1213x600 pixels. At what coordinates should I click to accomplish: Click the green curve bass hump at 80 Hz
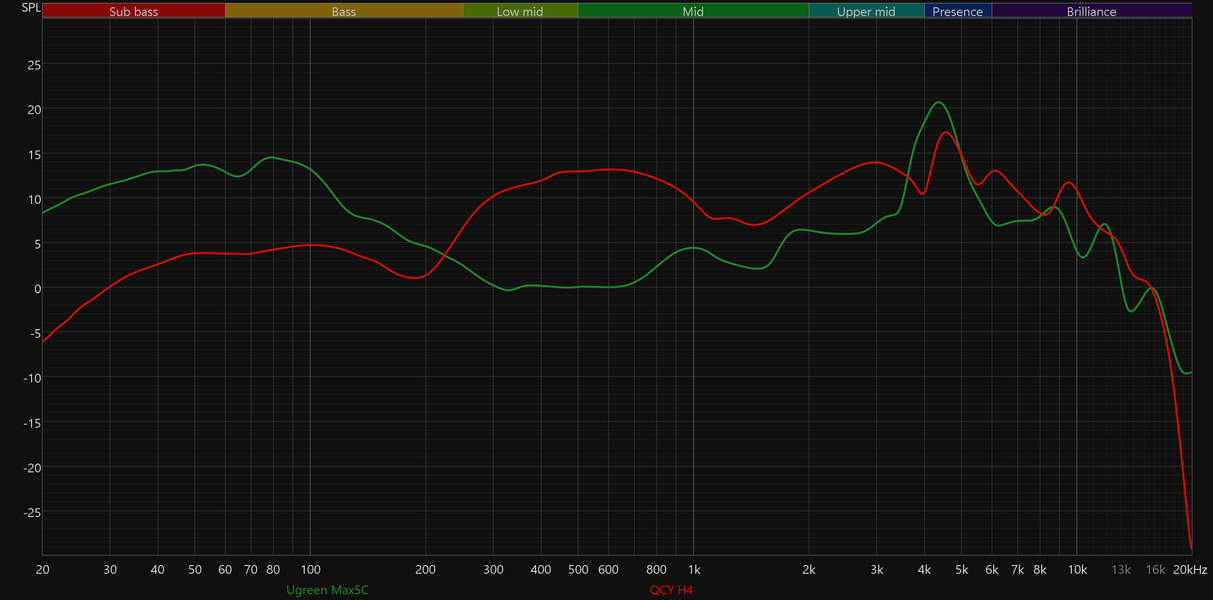click(272, 157)
